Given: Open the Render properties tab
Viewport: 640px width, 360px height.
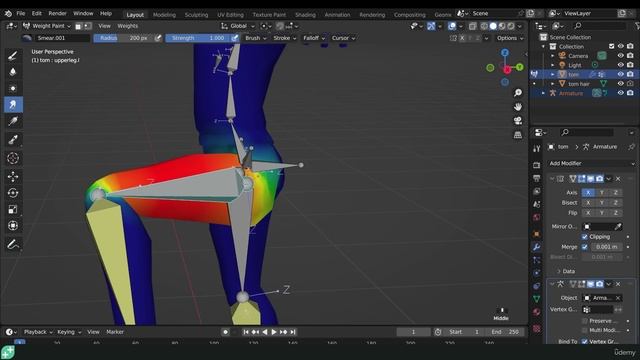Looking at the screenshot, I should coord(537,165).
